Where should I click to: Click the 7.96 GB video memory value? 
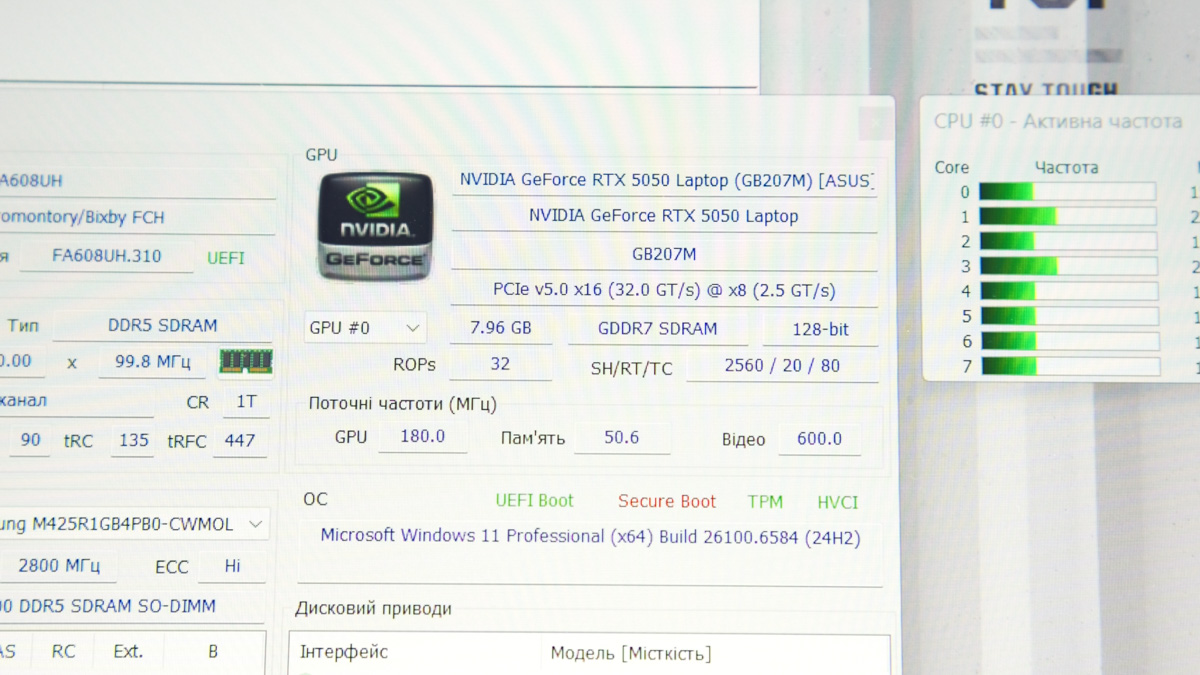click(x=500, y=328)
